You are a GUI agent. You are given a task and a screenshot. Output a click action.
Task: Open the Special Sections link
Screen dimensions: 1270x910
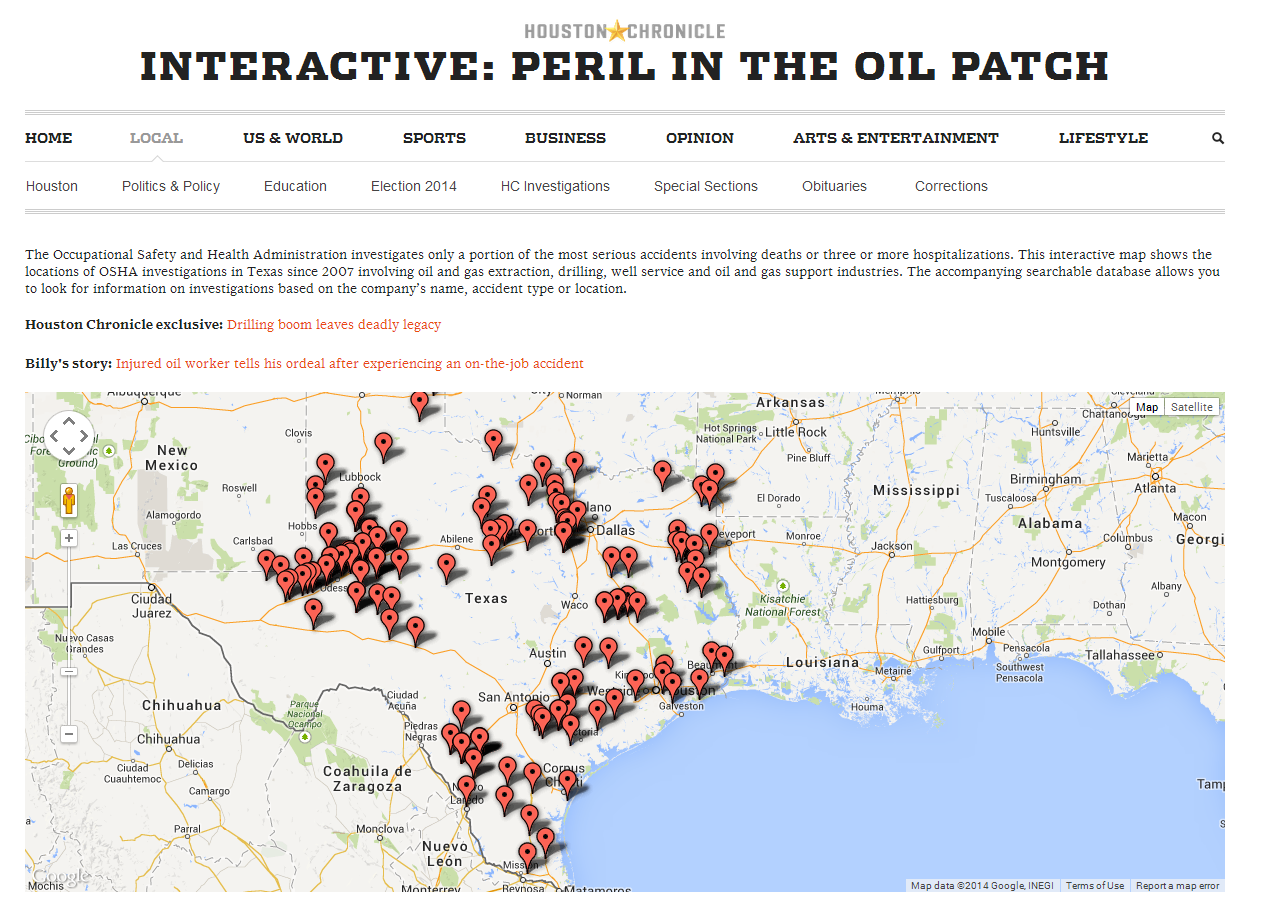(x=706, y=186)
